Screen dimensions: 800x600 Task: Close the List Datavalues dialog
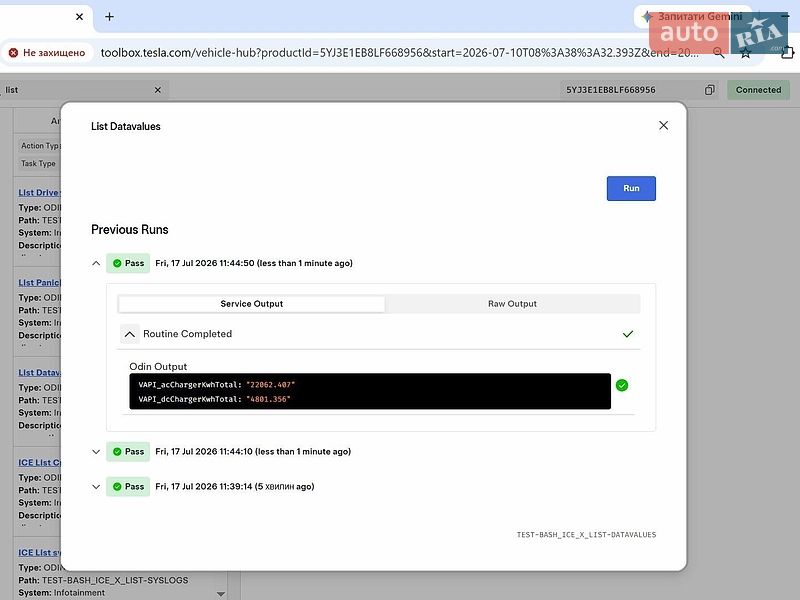[x=663, y=126]
